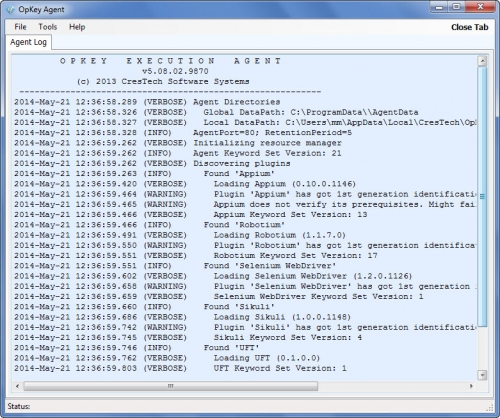Image resolution: width=500 pixels, height=418 pixels.
Task: Click the log line Found 'Appium'
Action: point(239,174)
